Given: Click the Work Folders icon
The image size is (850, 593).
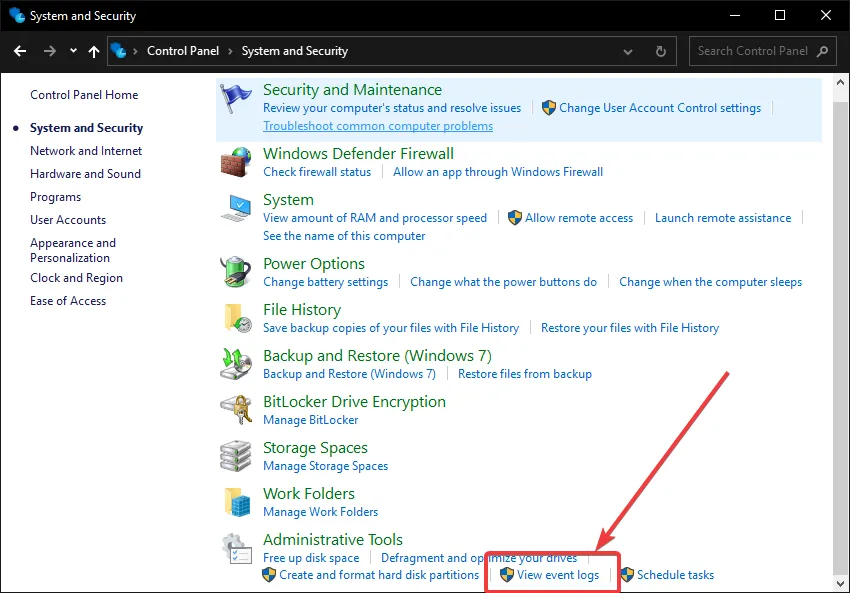Looking at the screenshot, I should pyautogui.click(x=236, y=502).
